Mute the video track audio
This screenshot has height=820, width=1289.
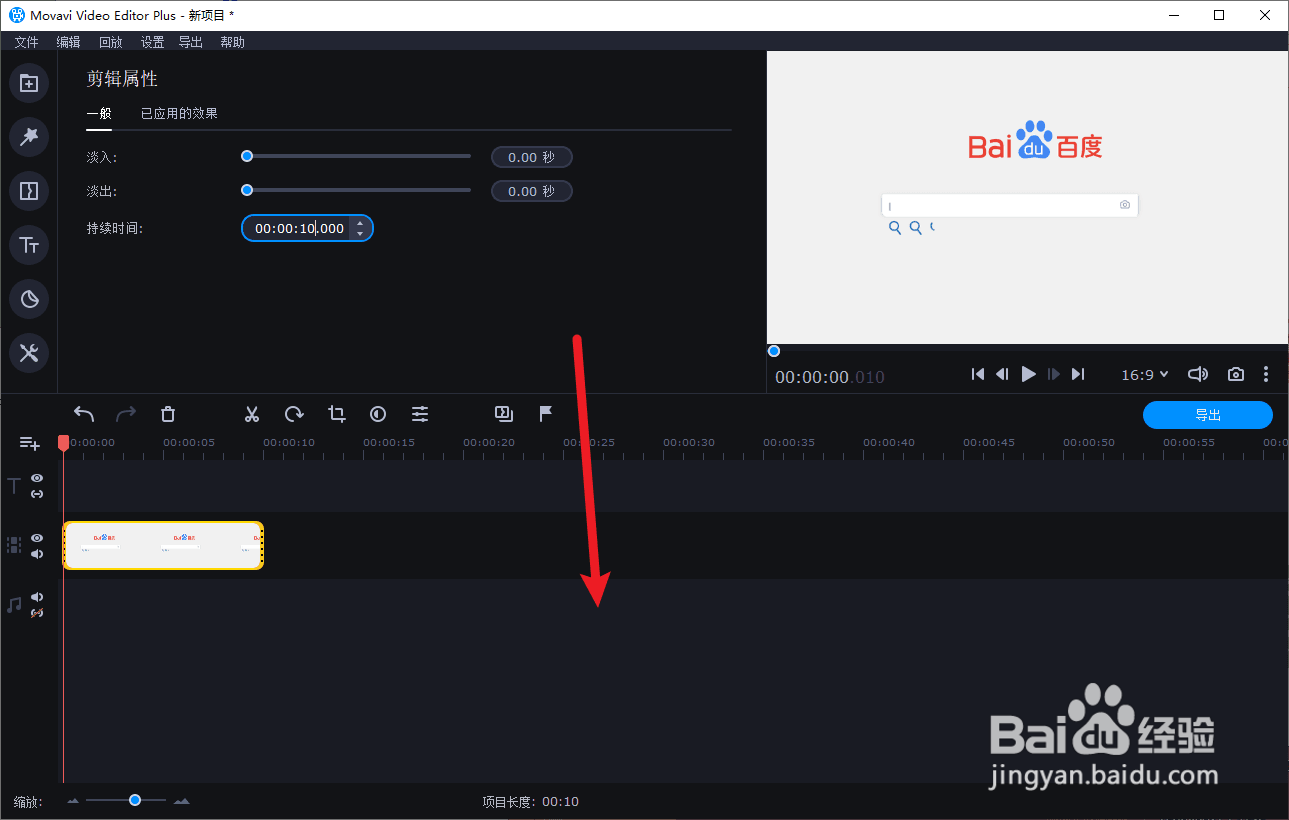coord(37,554)
